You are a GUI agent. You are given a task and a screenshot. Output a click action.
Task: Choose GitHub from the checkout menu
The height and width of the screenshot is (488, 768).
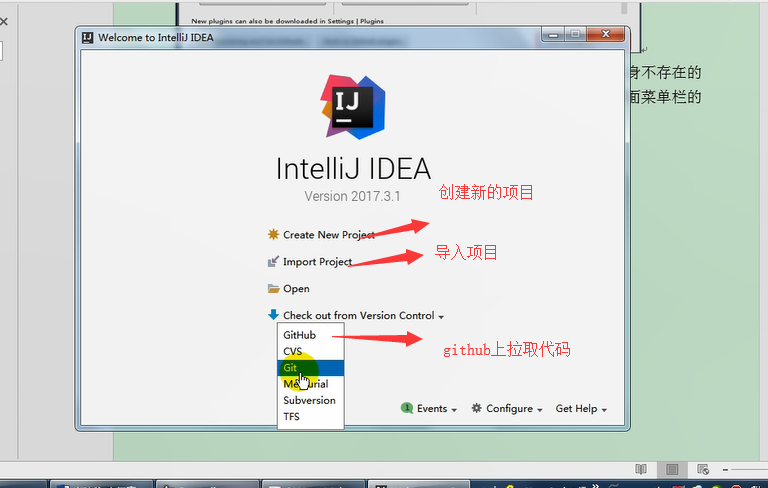[311, 335]
